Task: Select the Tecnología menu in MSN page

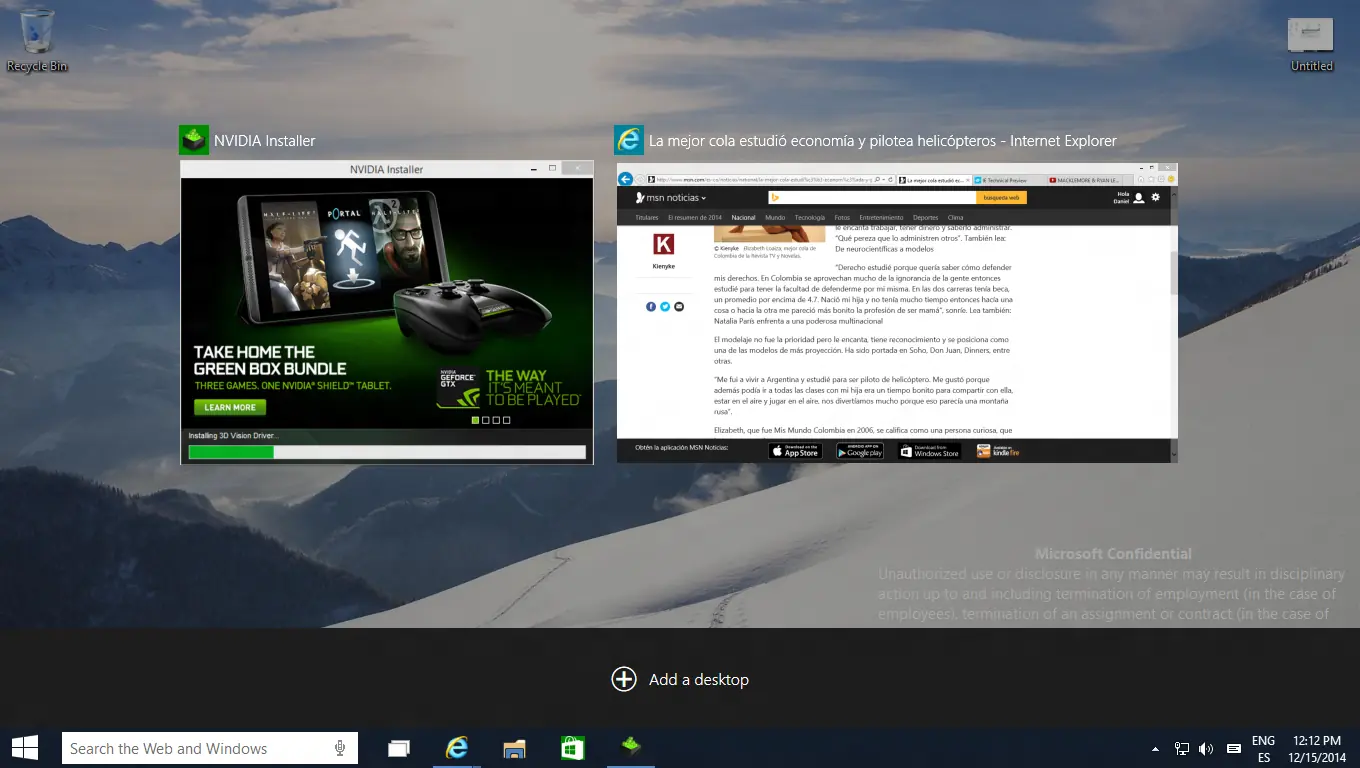Action: pyautogui.click(x=810, y=217)
